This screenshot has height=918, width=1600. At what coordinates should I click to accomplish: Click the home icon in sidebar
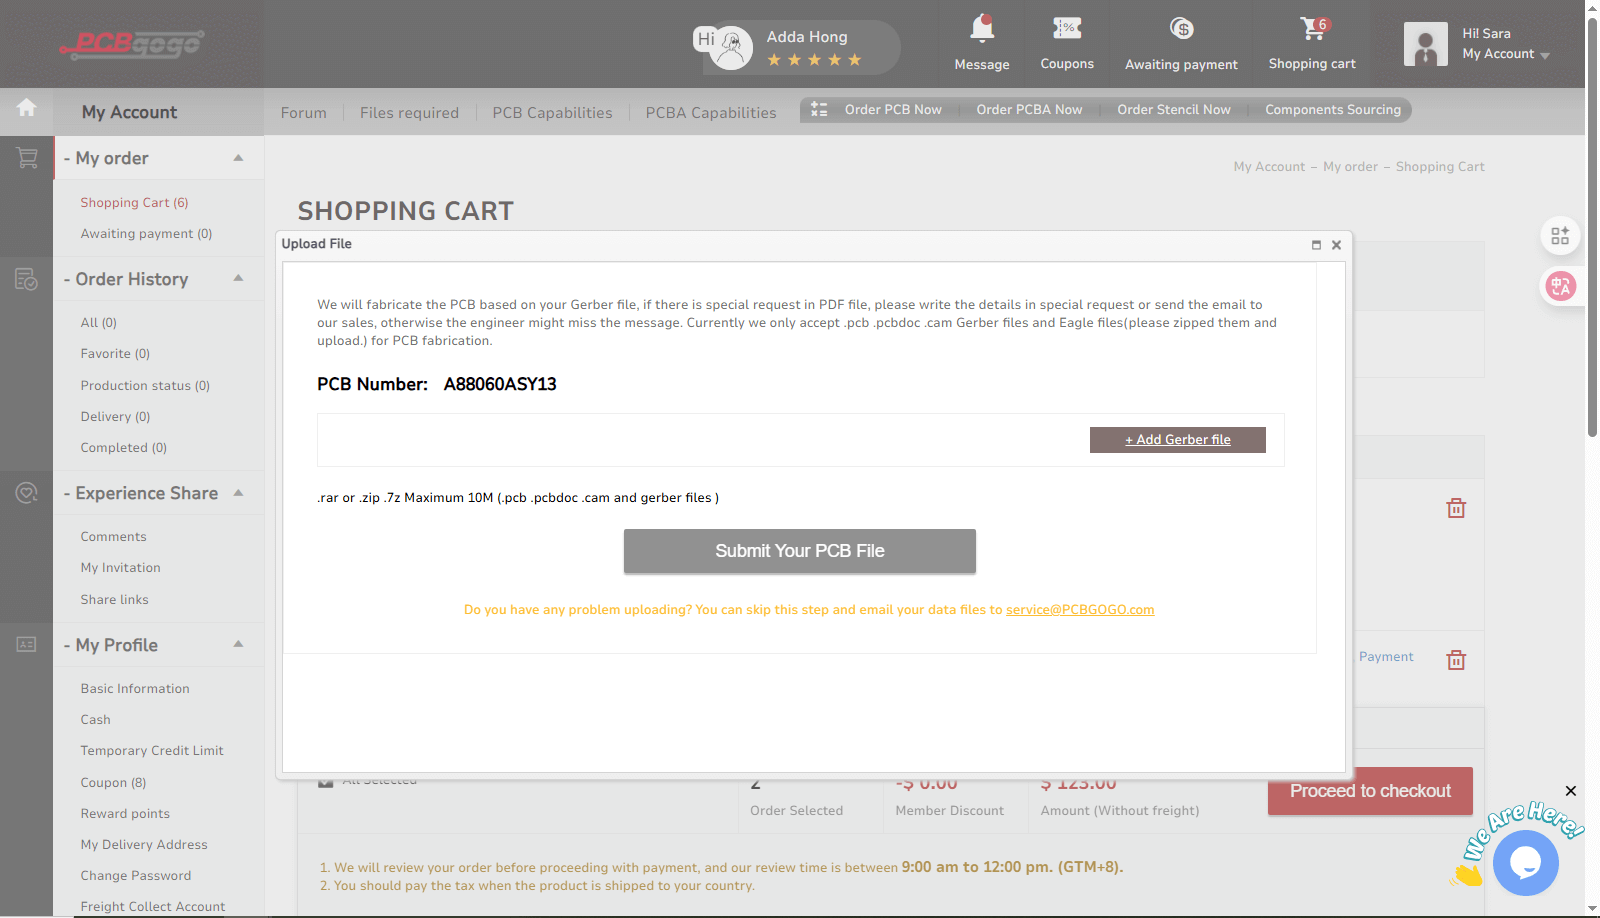click(x=27, y=108)
